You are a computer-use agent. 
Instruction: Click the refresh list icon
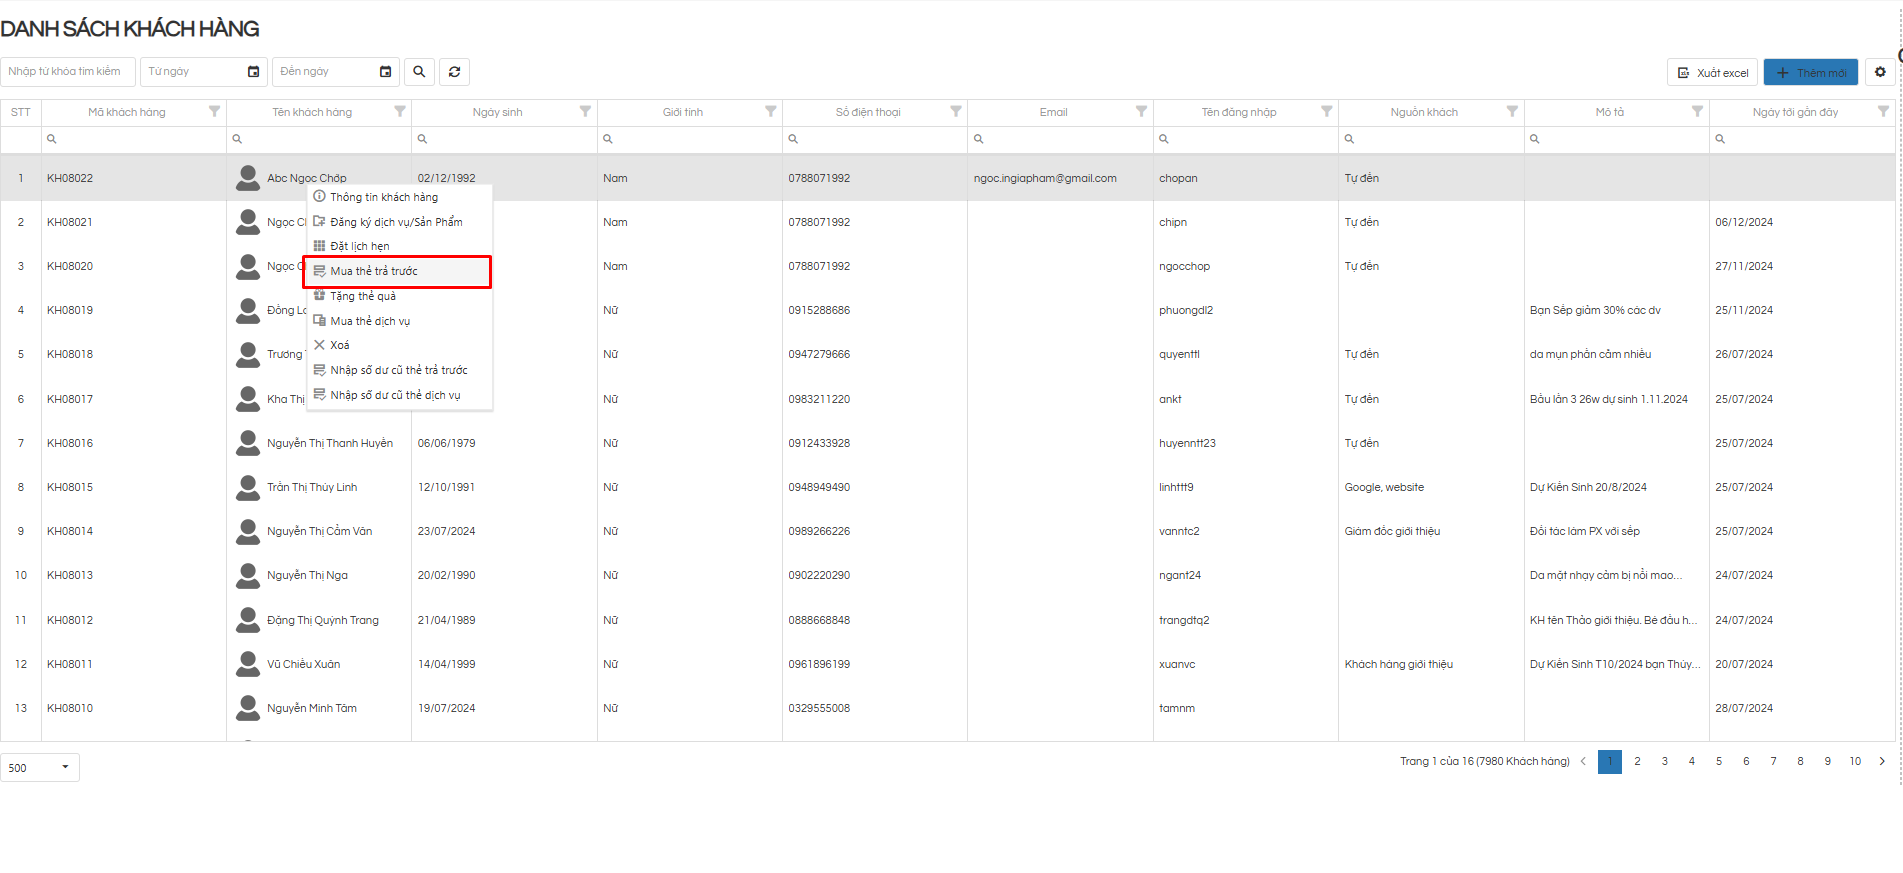coord(454,72)
